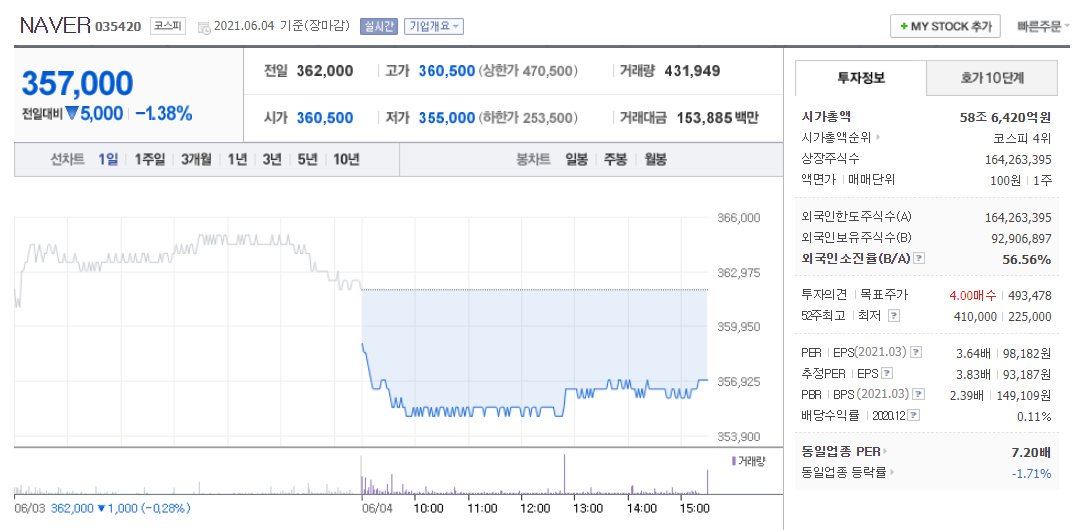
Task: Click the 동일업종 등락률 link text
Action: coord(847,472)
